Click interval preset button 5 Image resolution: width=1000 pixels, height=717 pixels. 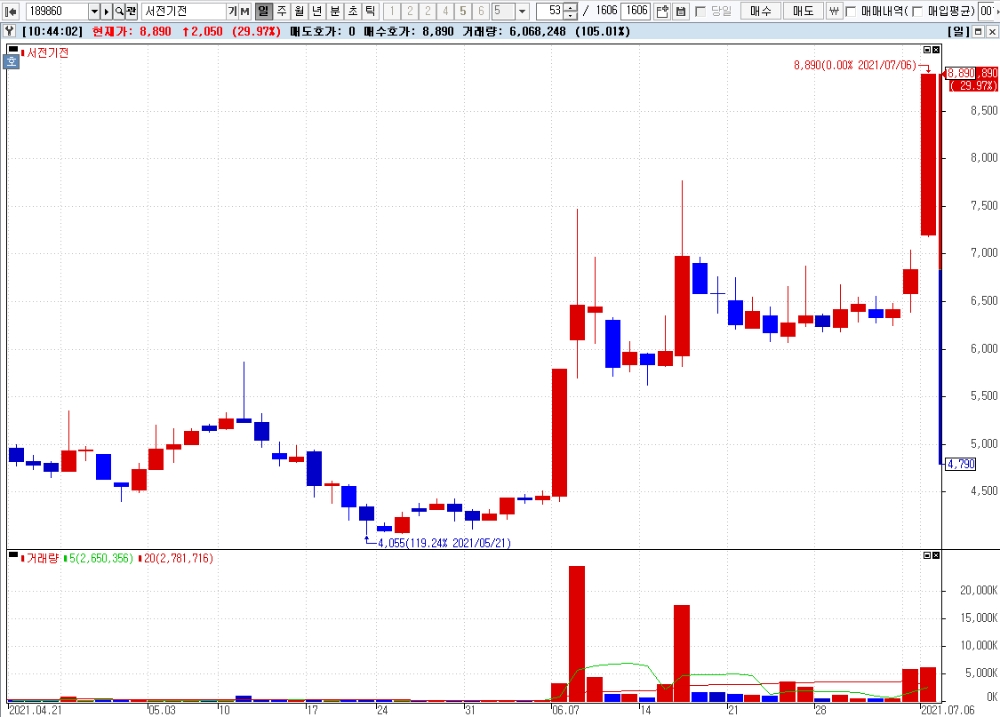(x=463, y=11)
